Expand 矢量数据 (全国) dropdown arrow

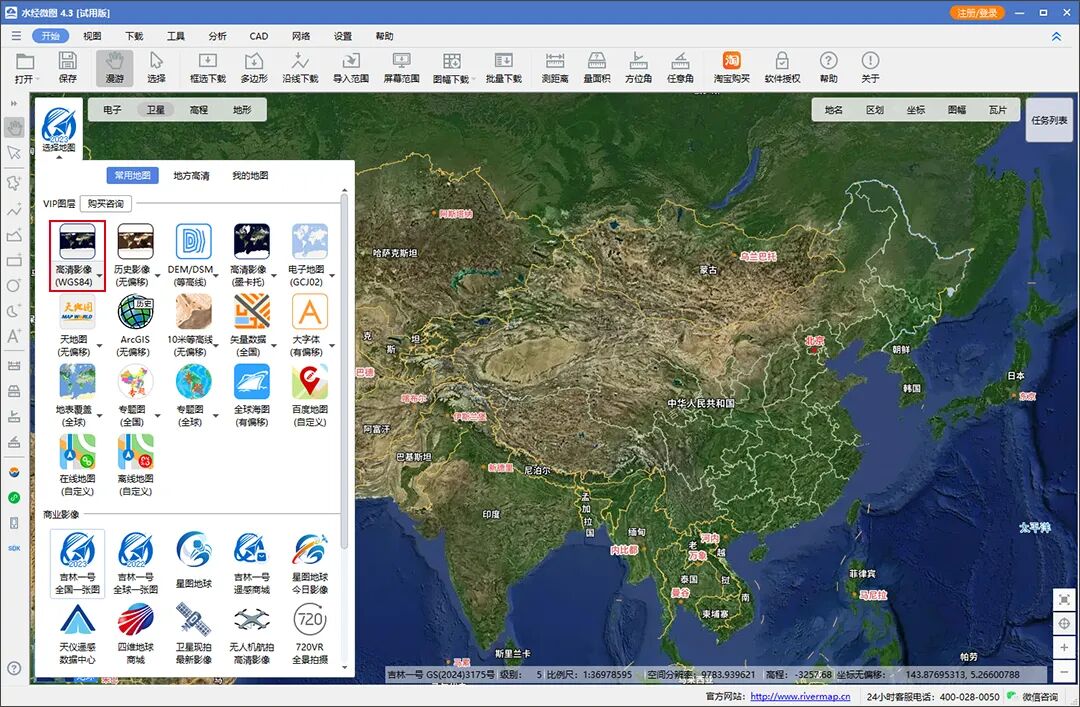[273, 346]
